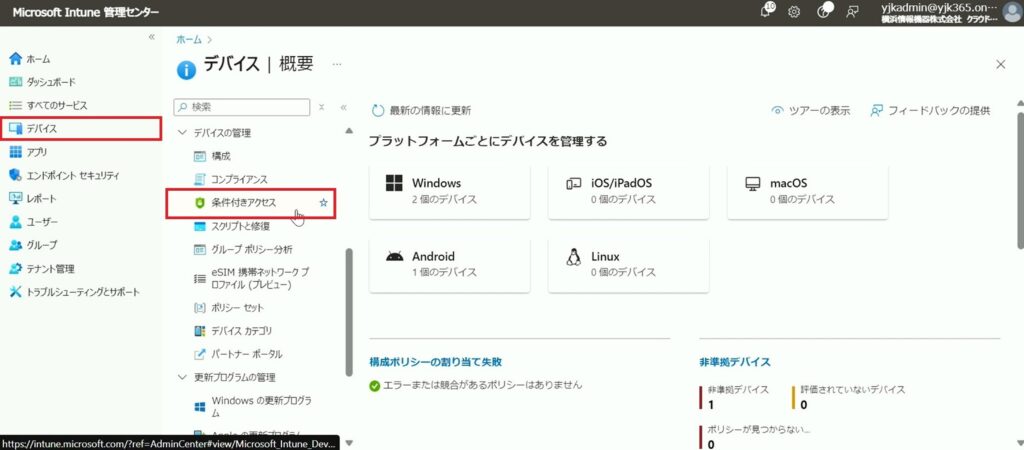
Task: Clear the search box with the x
Action: (x=321, y=107)
